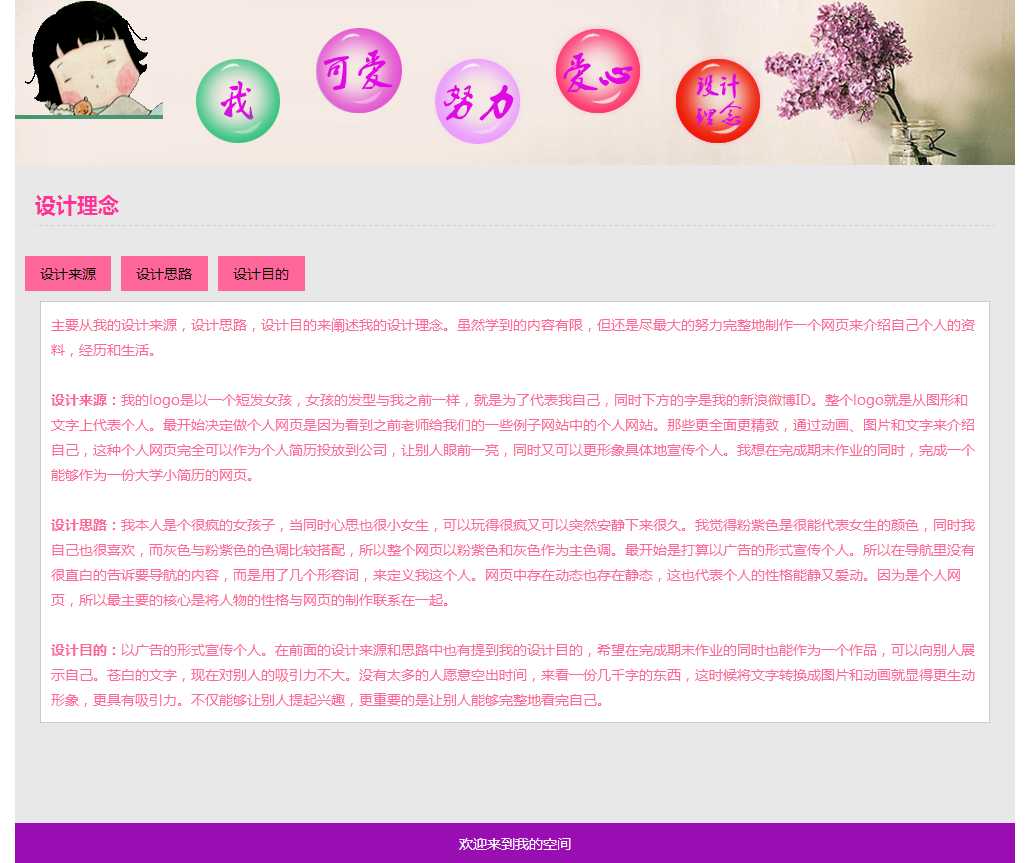Click the bold 设计思路： paragraph label
Image resolution: width=1029 pixels, height=863 pixels.
tap(85, 525)
